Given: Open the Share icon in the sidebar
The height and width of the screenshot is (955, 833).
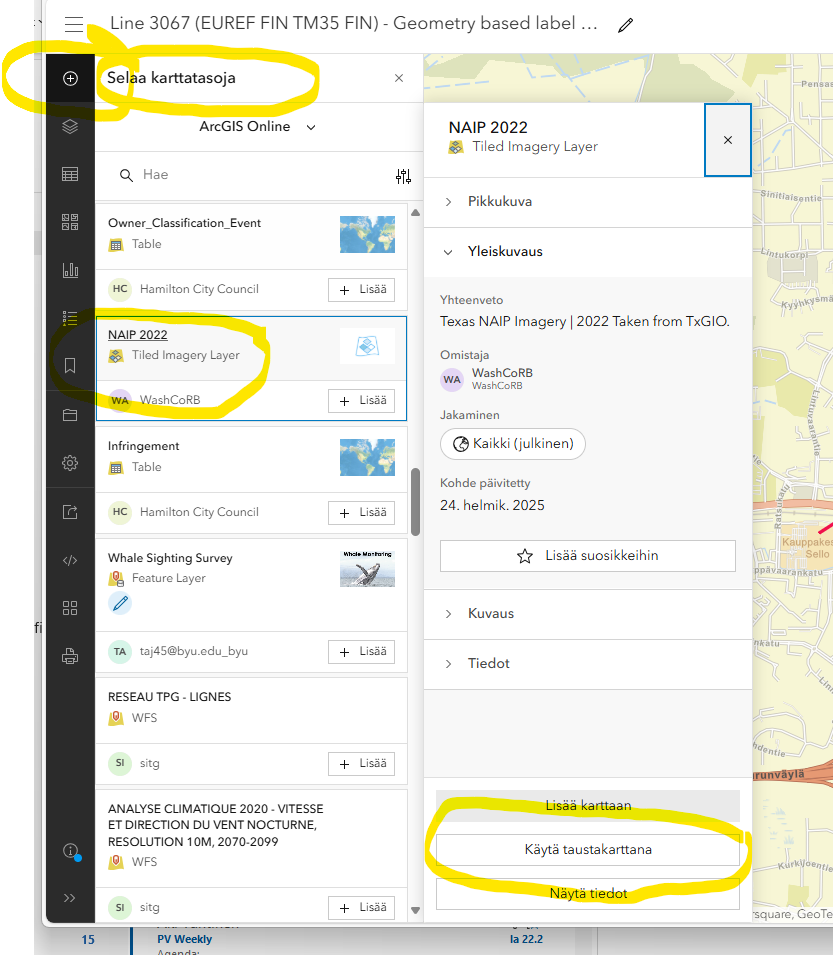Looking at the screenshot, I should click(x=69, y=511).
